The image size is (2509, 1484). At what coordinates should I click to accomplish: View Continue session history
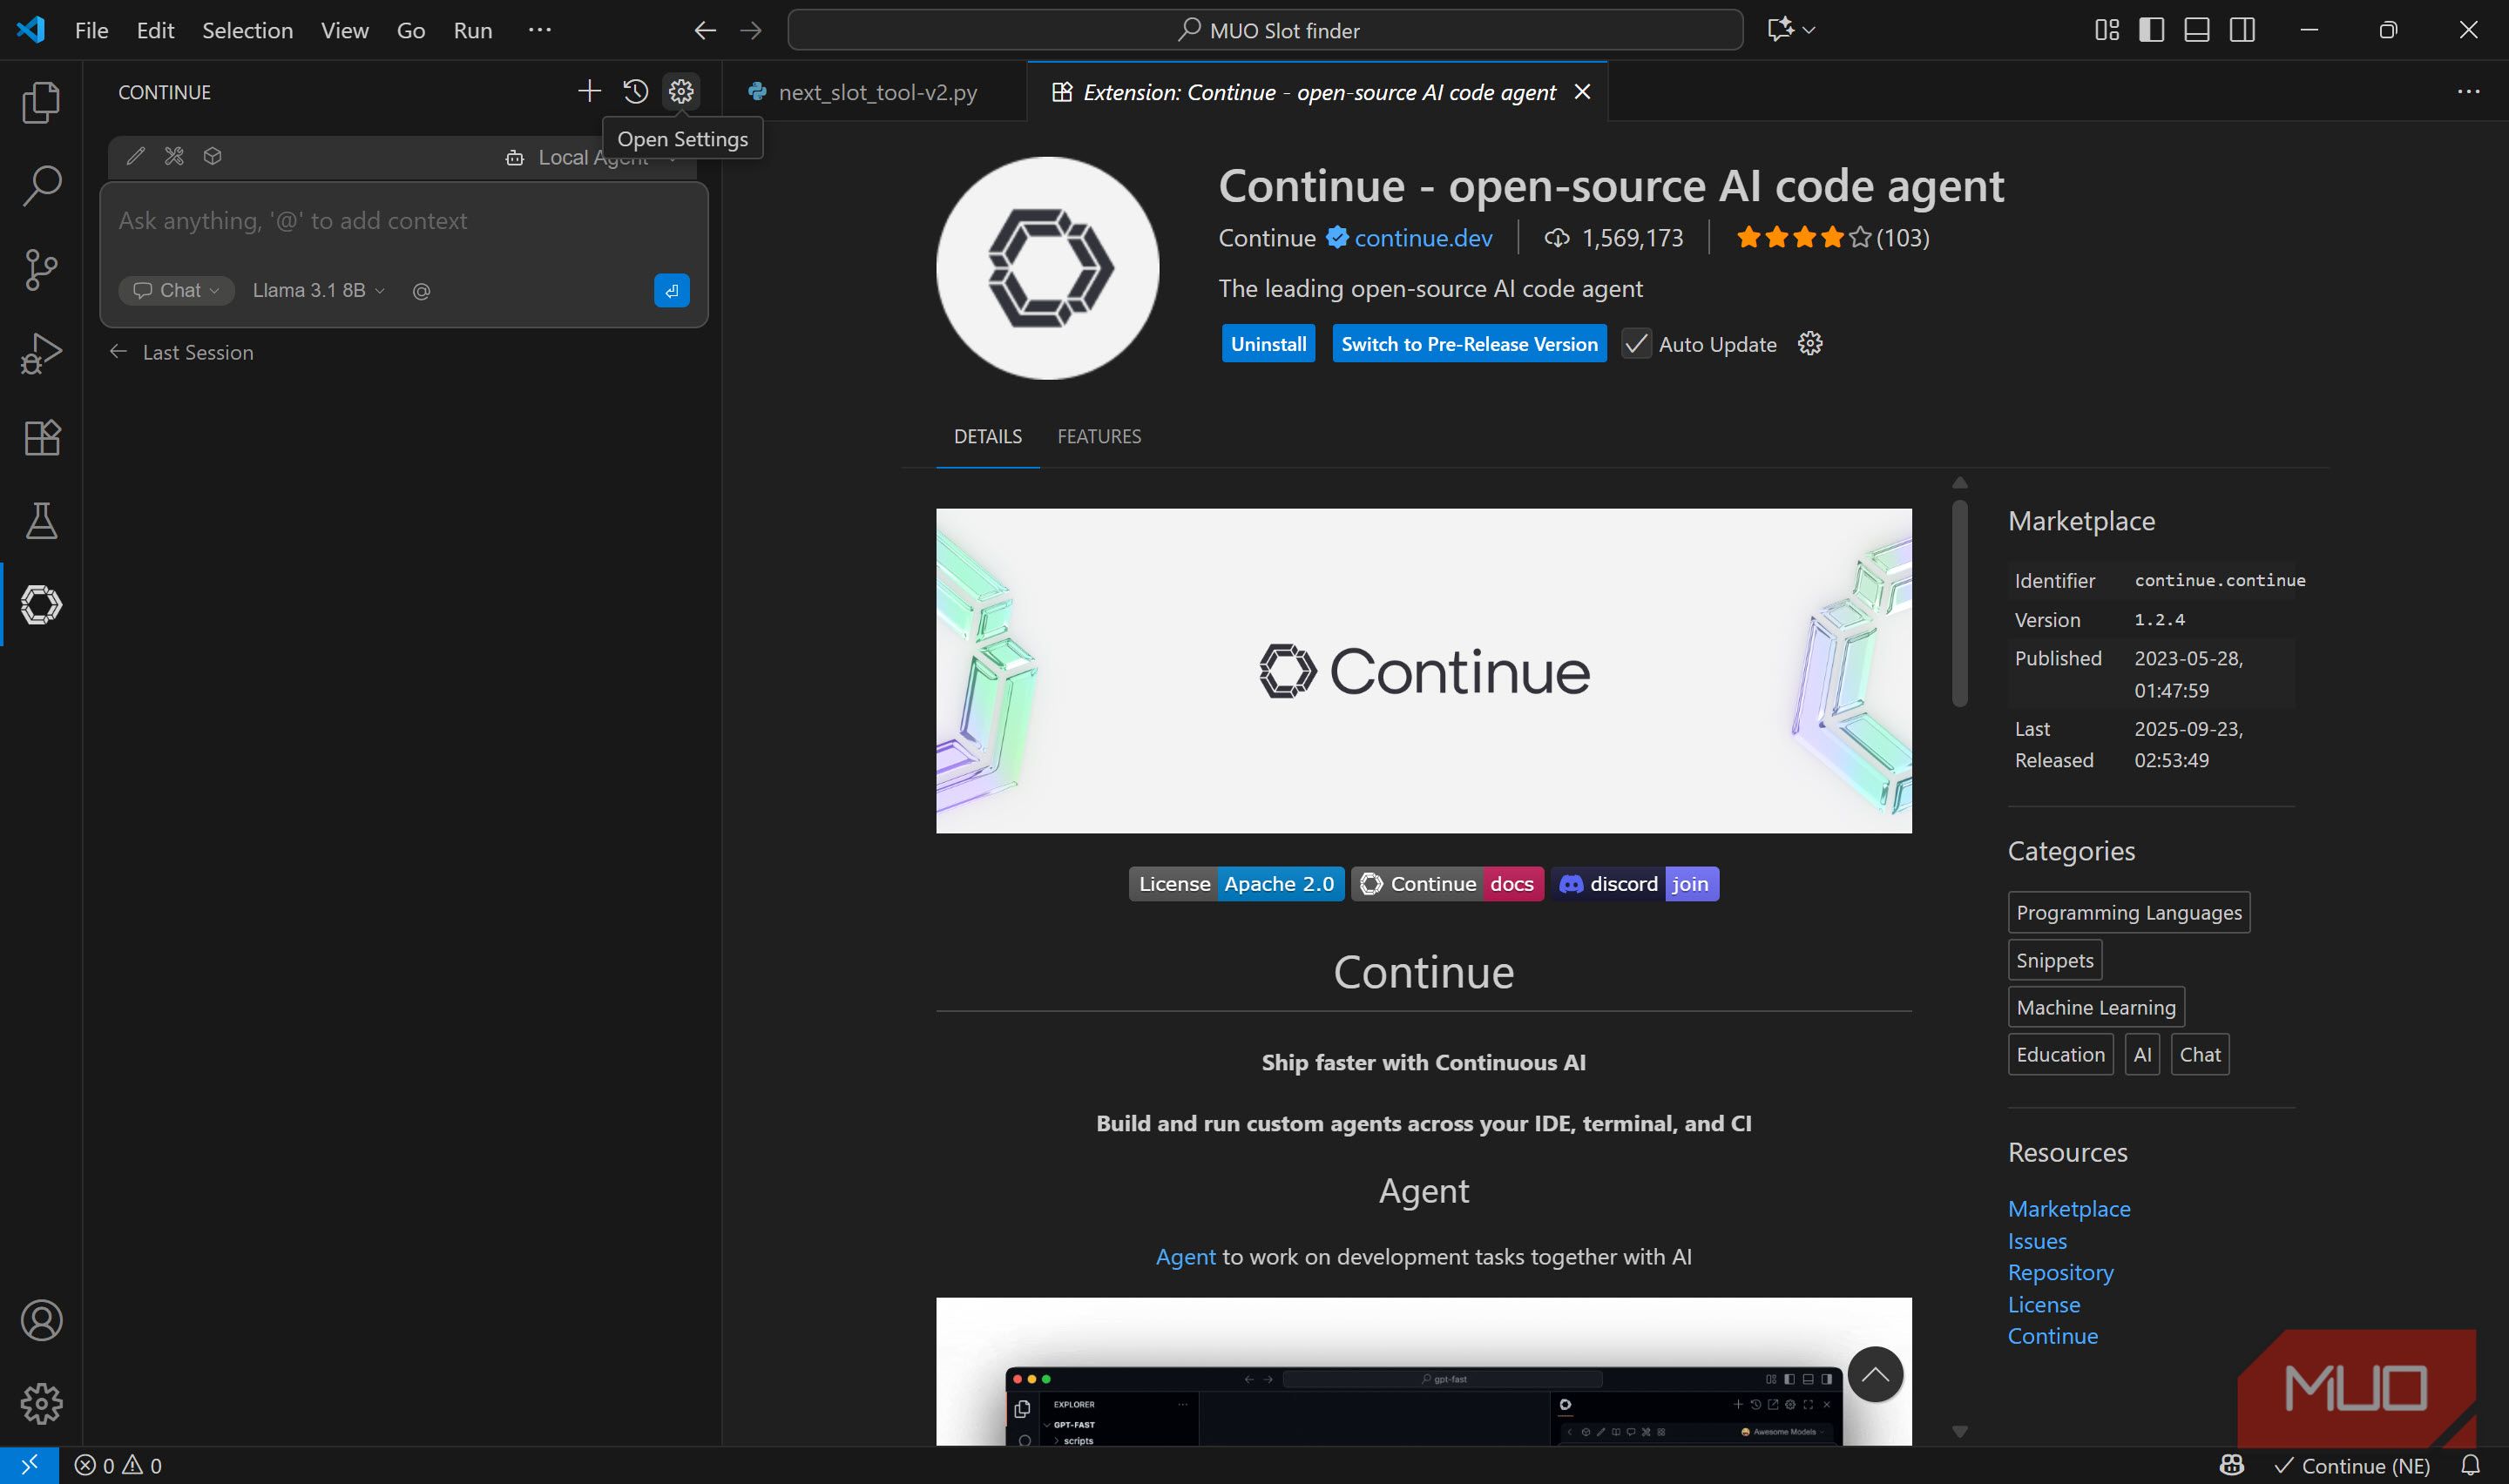pyautogui.click(x=635, y=92)
